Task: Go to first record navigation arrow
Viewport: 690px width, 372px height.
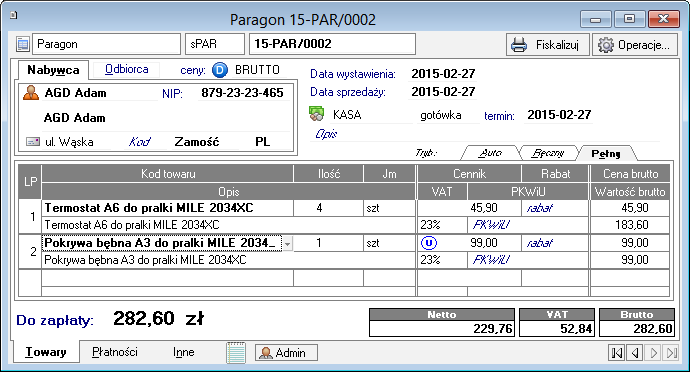Action: [617, 353]
